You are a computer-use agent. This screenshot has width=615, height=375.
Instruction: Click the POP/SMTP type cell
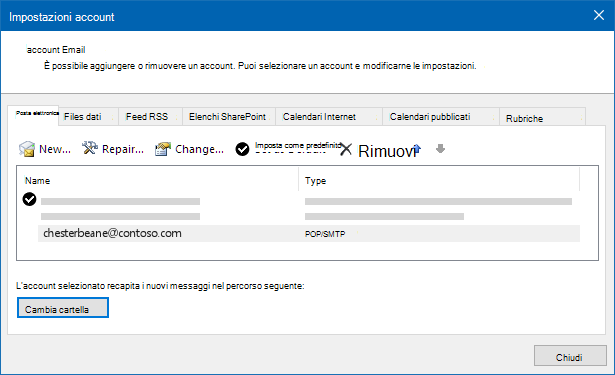(x=325, y=234)
